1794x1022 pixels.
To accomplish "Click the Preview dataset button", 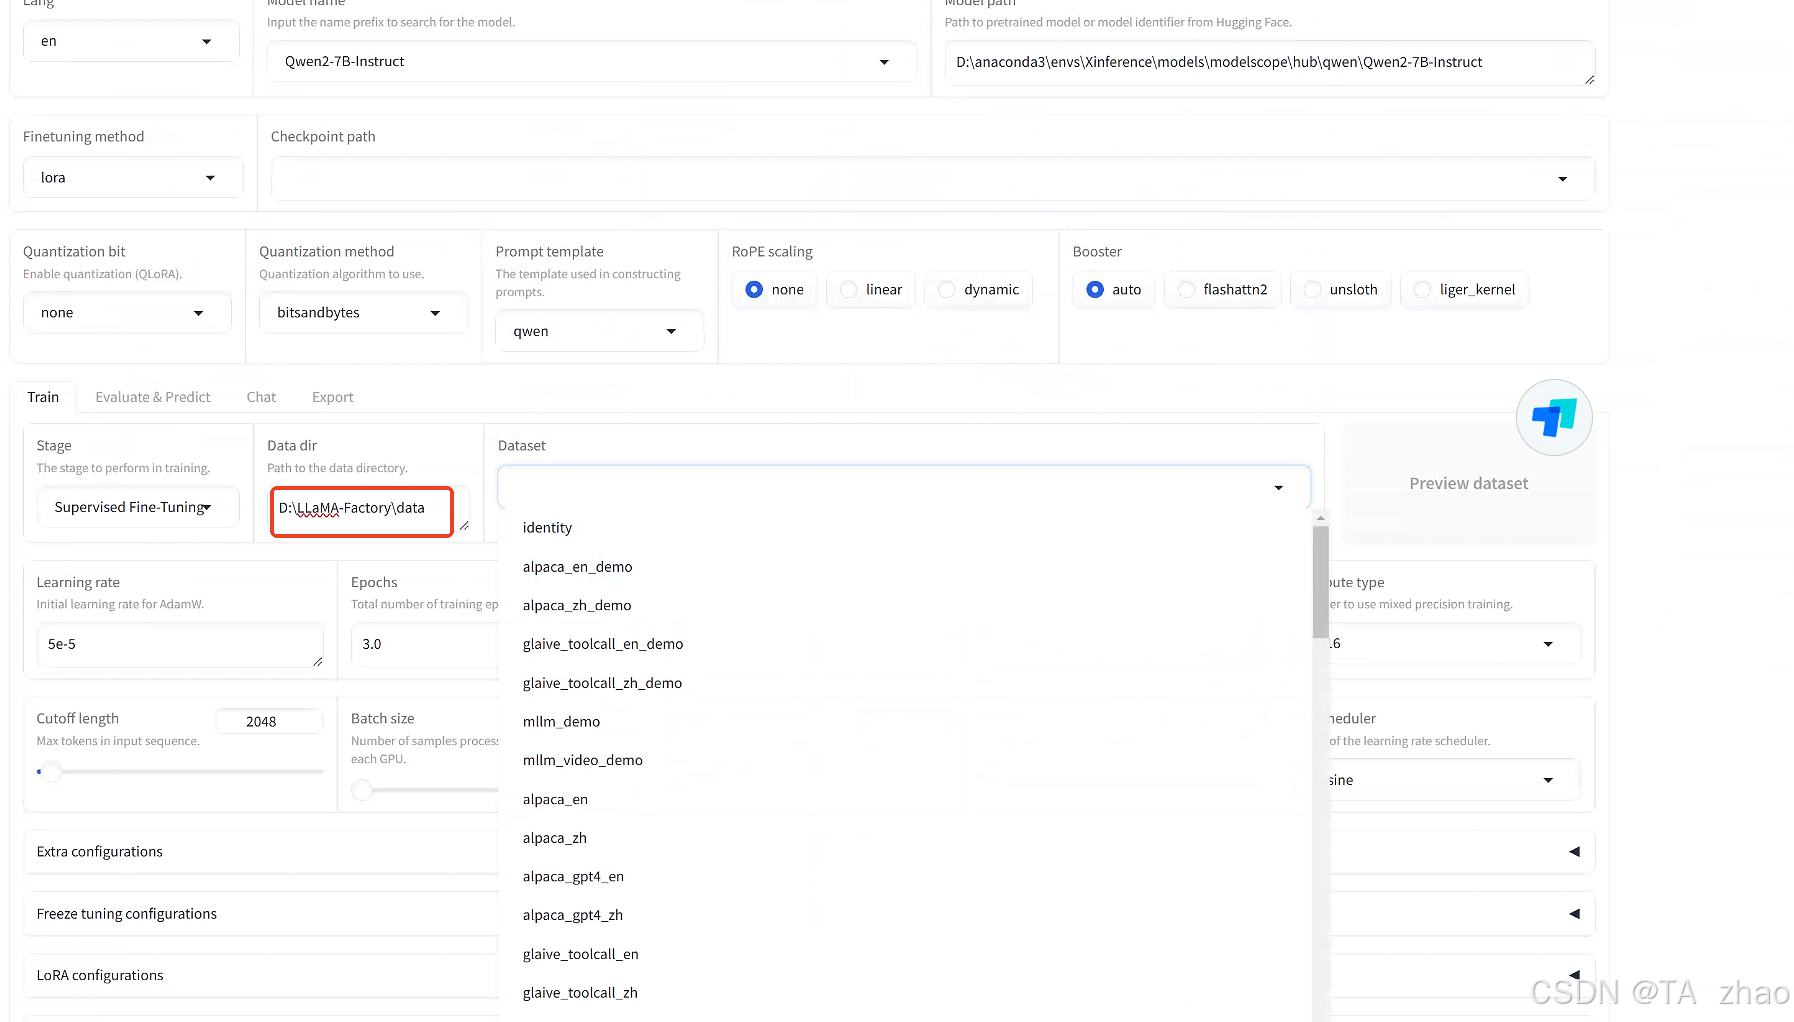I will pos(1468,483).
